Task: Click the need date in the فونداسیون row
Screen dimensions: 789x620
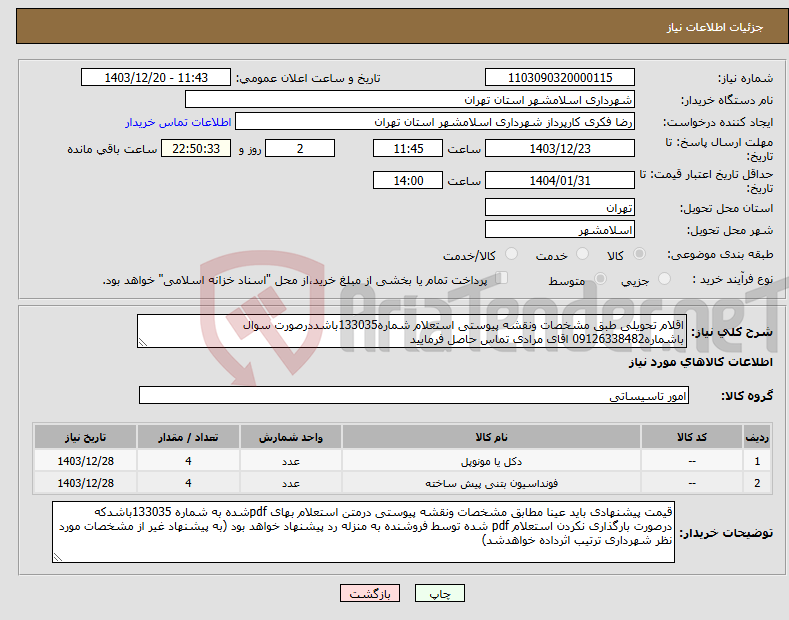Action: (x=86, y=483)
